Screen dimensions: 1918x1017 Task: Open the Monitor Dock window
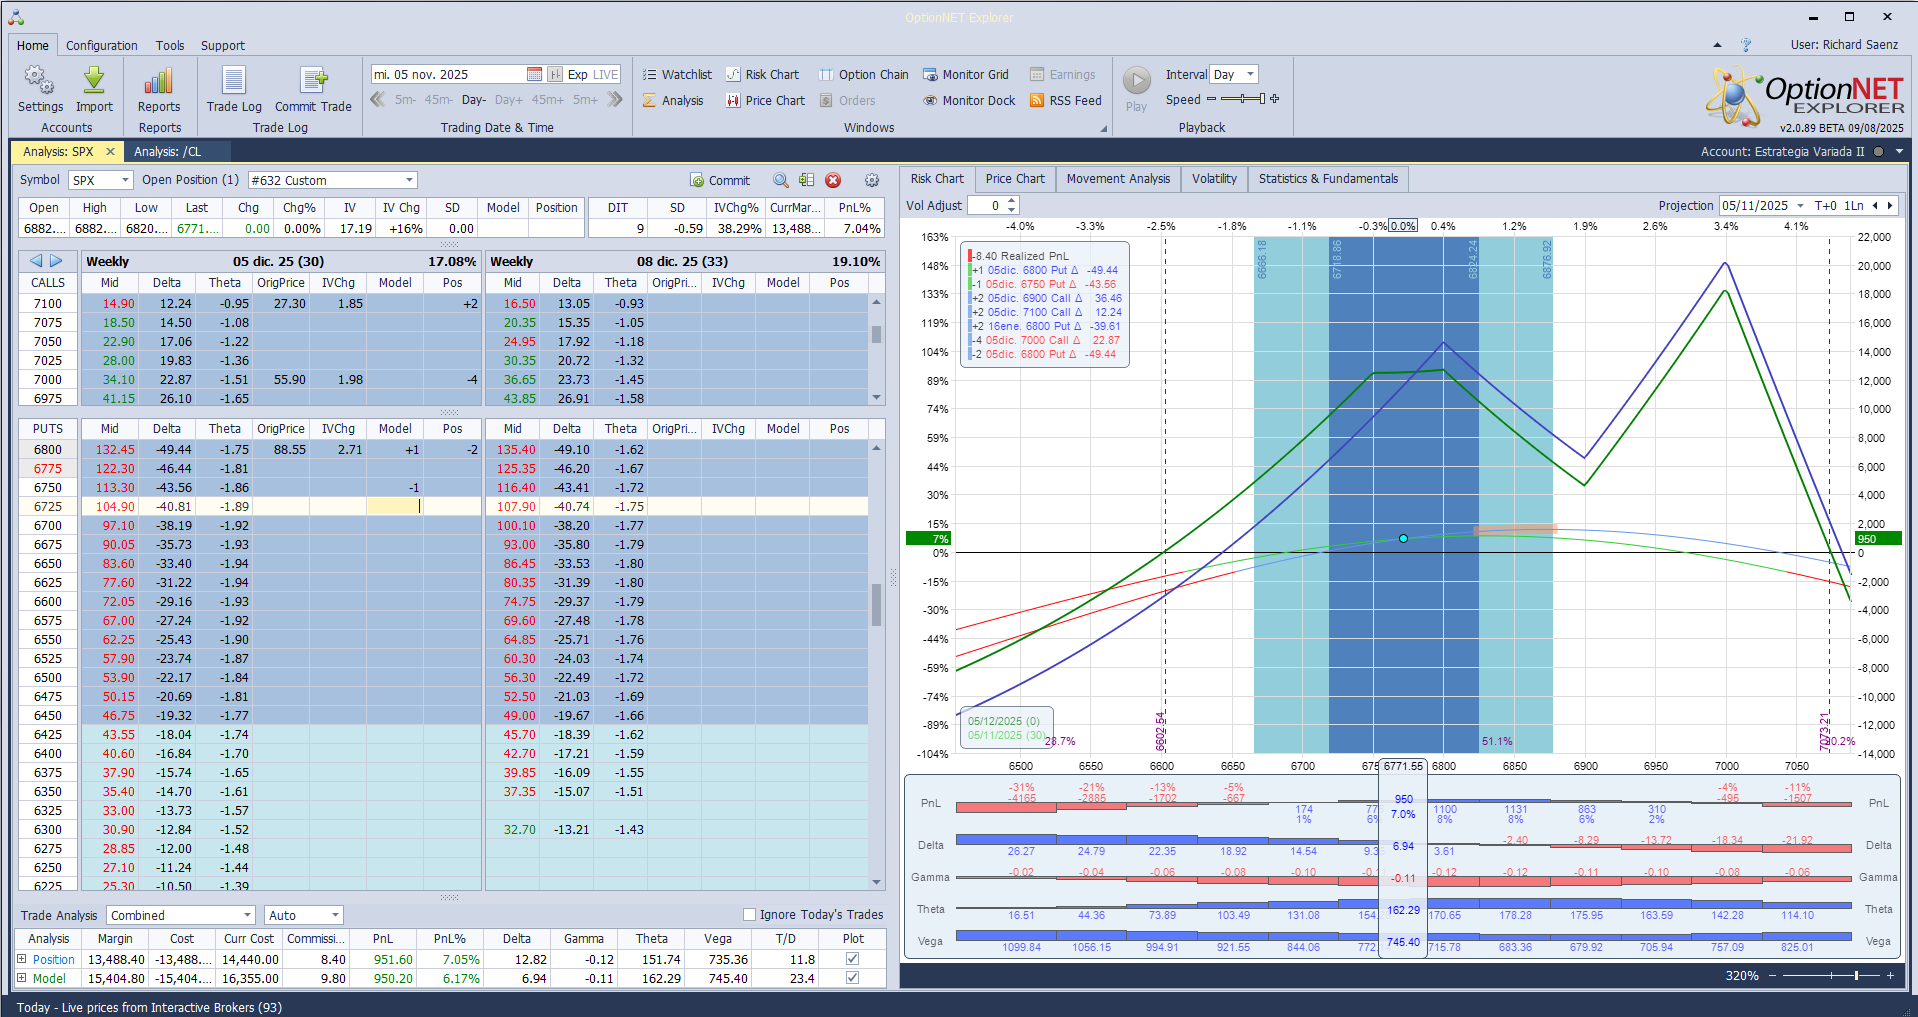pos(969,100)
